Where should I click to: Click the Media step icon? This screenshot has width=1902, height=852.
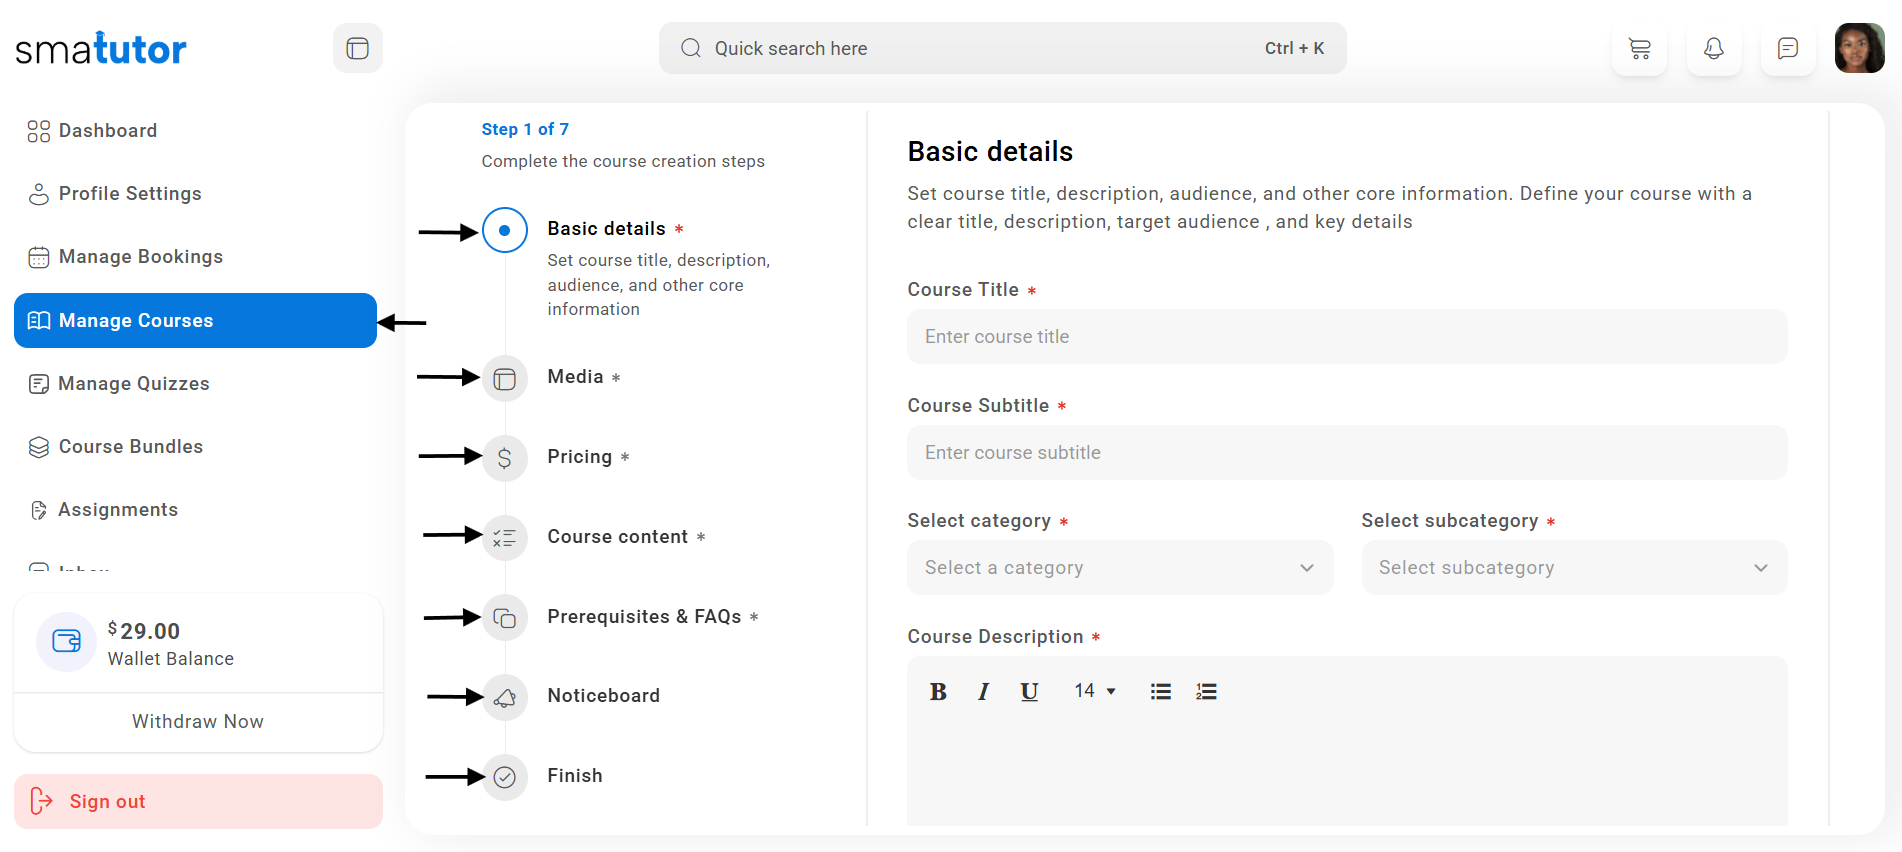tap(505, 379)
